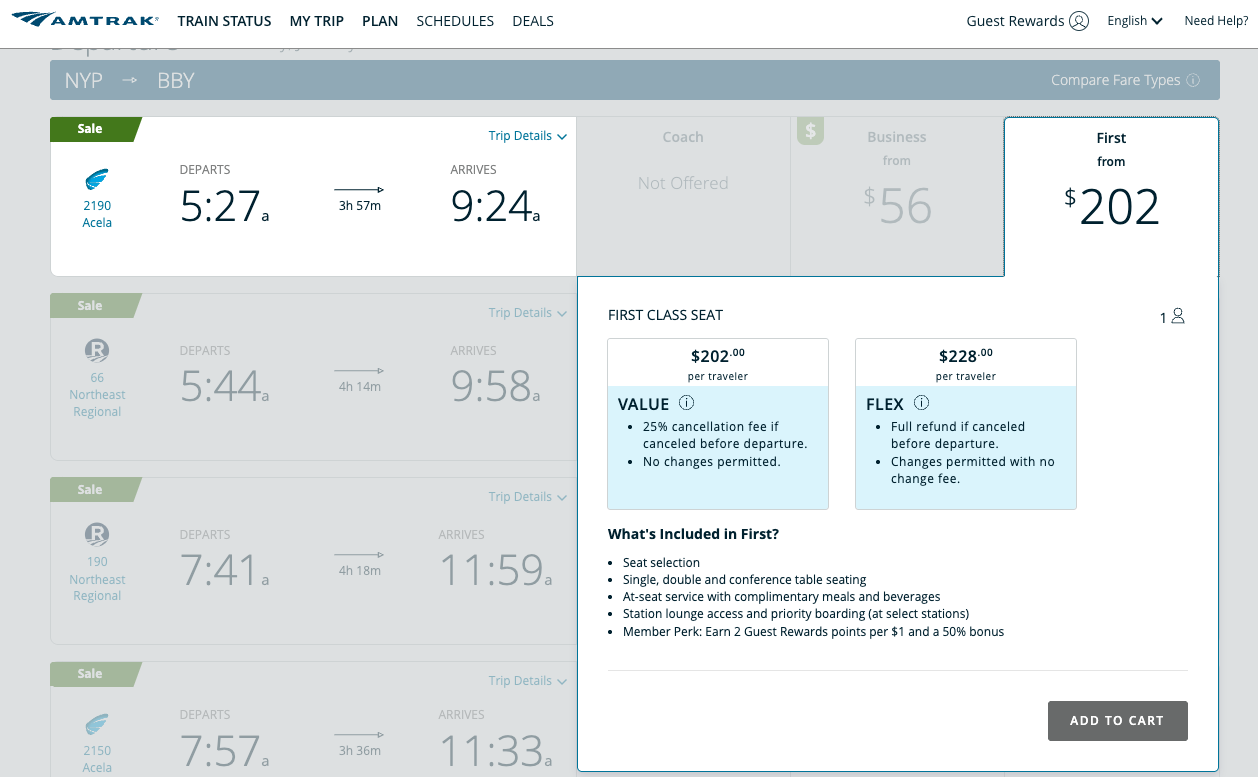Click the Northeast Regional 66 train icon

click(97, 351)
